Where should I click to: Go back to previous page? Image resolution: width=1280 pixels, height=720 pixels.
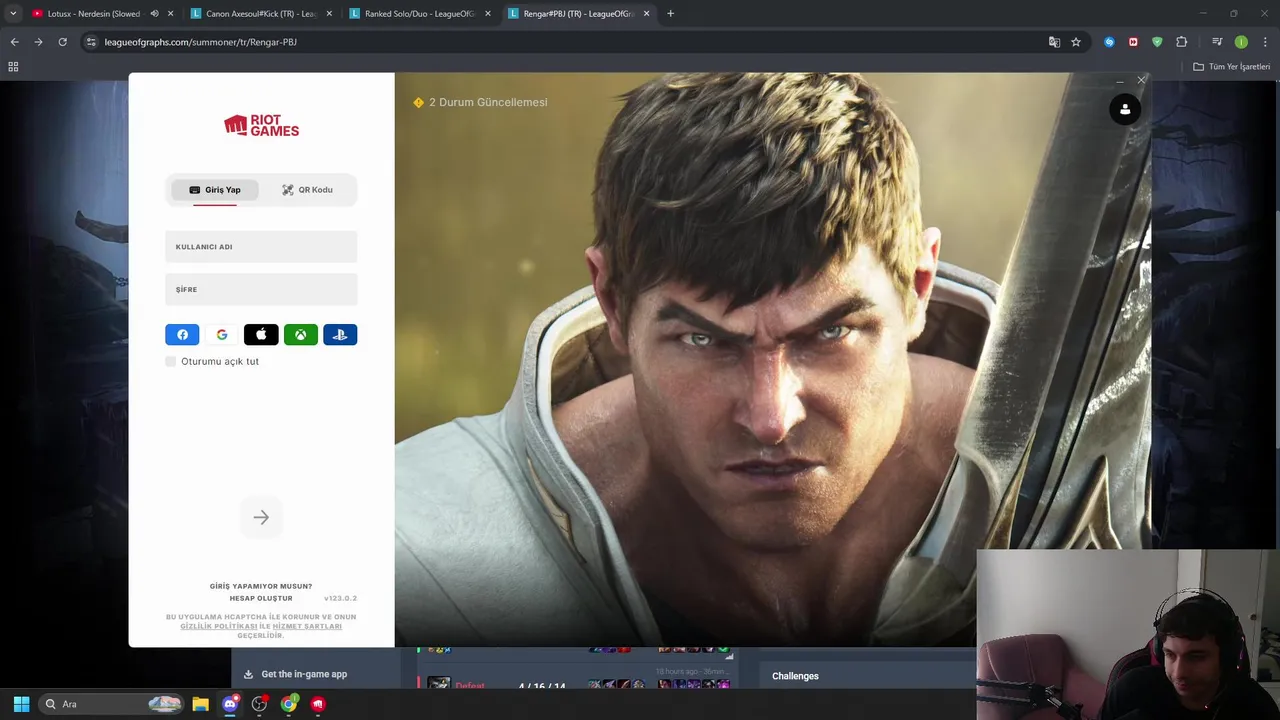[14, 42]
